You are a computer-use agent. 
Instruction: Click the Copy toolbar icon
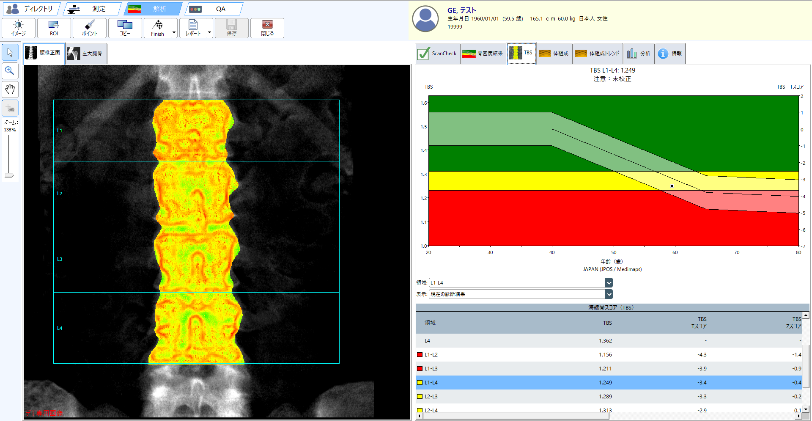pyautogui.click(x=125, y=27)
